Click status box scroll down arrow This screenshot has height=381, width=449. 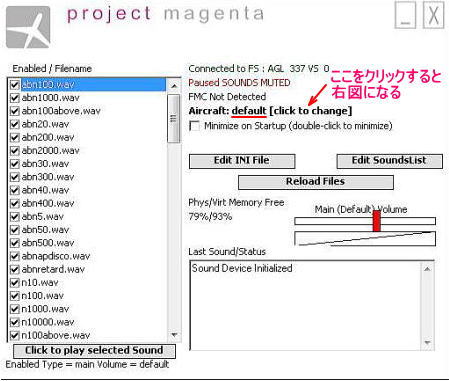click(x=427, y=343)
